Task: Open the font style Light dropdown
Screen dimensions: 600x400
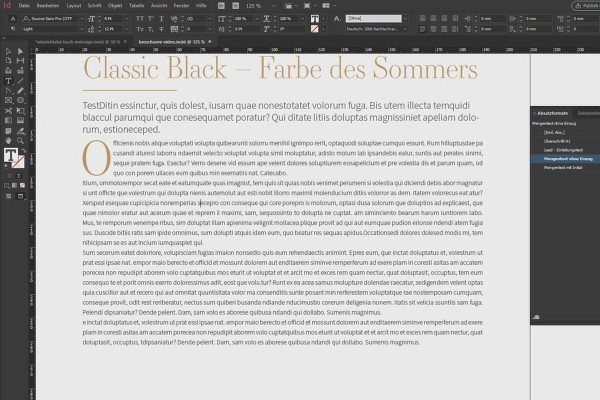Action: pos(82,29)
